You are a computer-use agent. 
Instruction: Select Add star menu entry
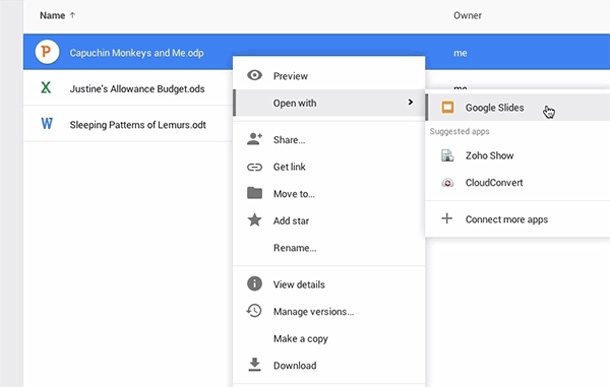[x=329, y=221]
